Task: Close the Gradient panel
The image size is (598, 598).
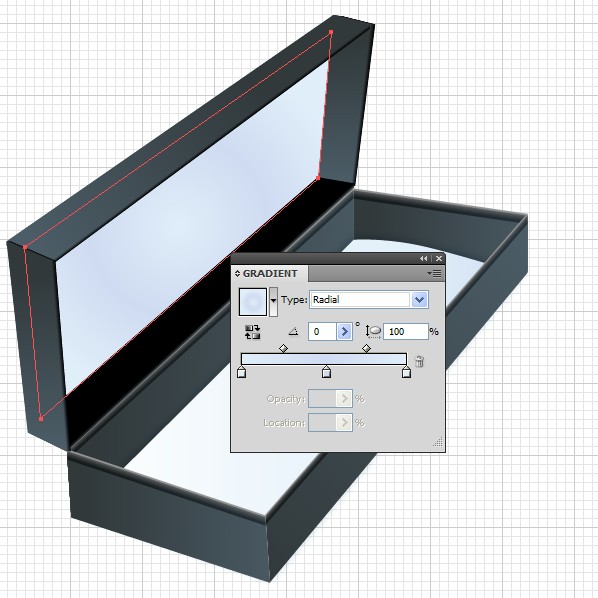Action: pos(439,259)
